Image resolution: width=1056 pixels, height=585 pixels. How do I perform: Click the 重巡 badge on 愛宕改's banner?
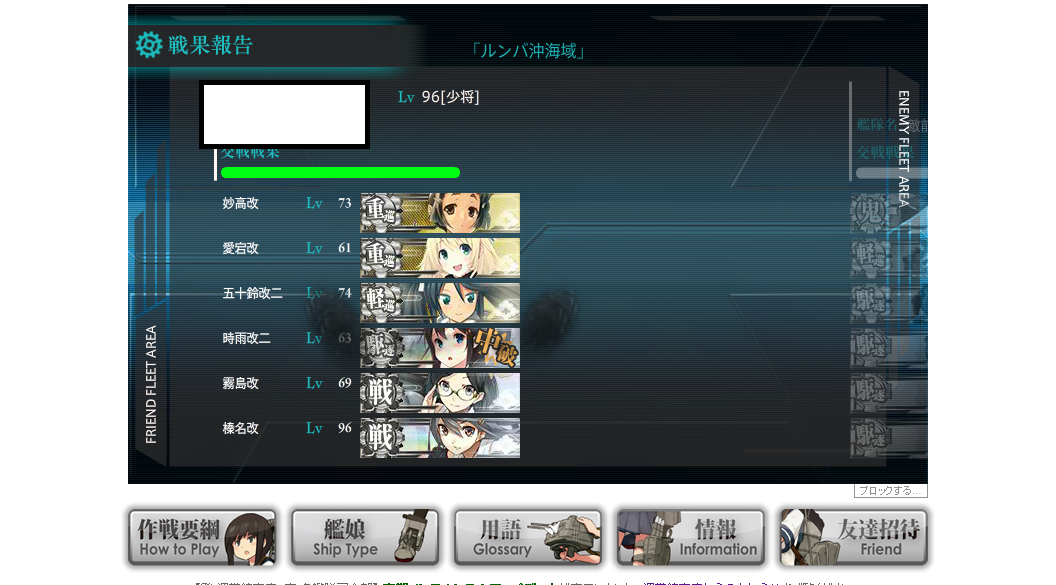click(x=381, y=258)
